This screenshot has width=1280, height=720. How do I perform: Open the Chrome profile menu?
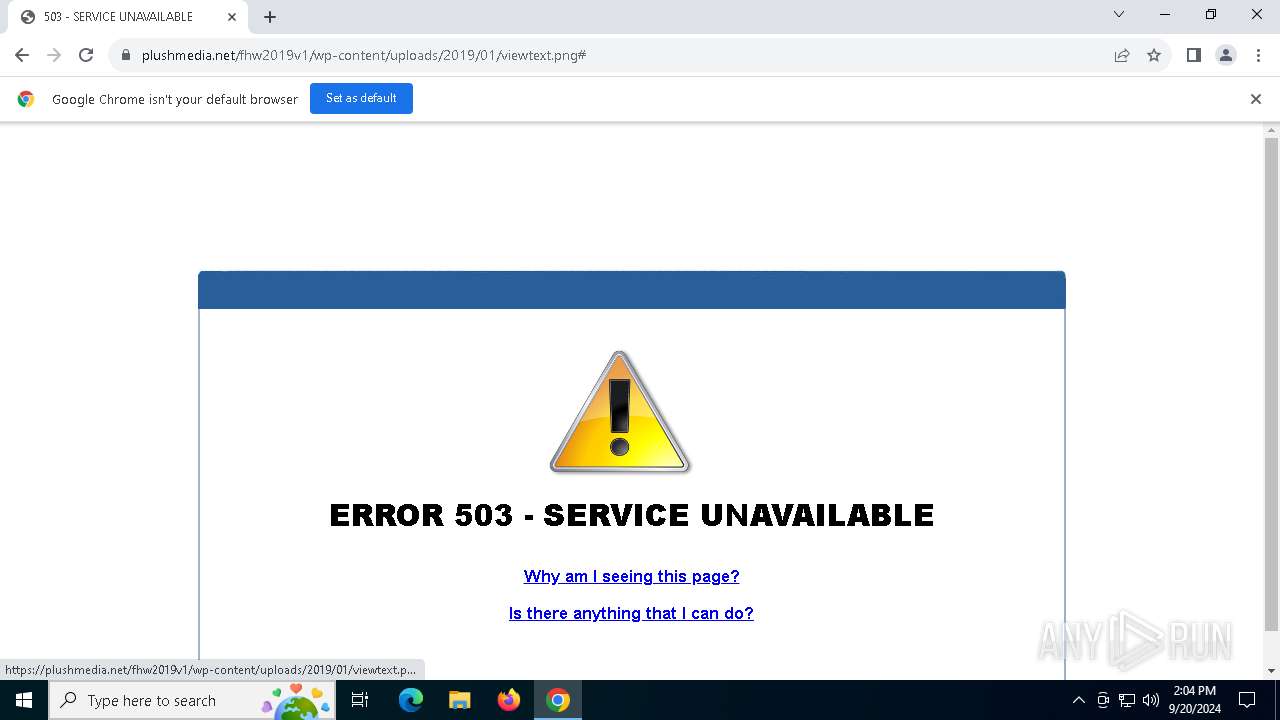[1226, 55]
